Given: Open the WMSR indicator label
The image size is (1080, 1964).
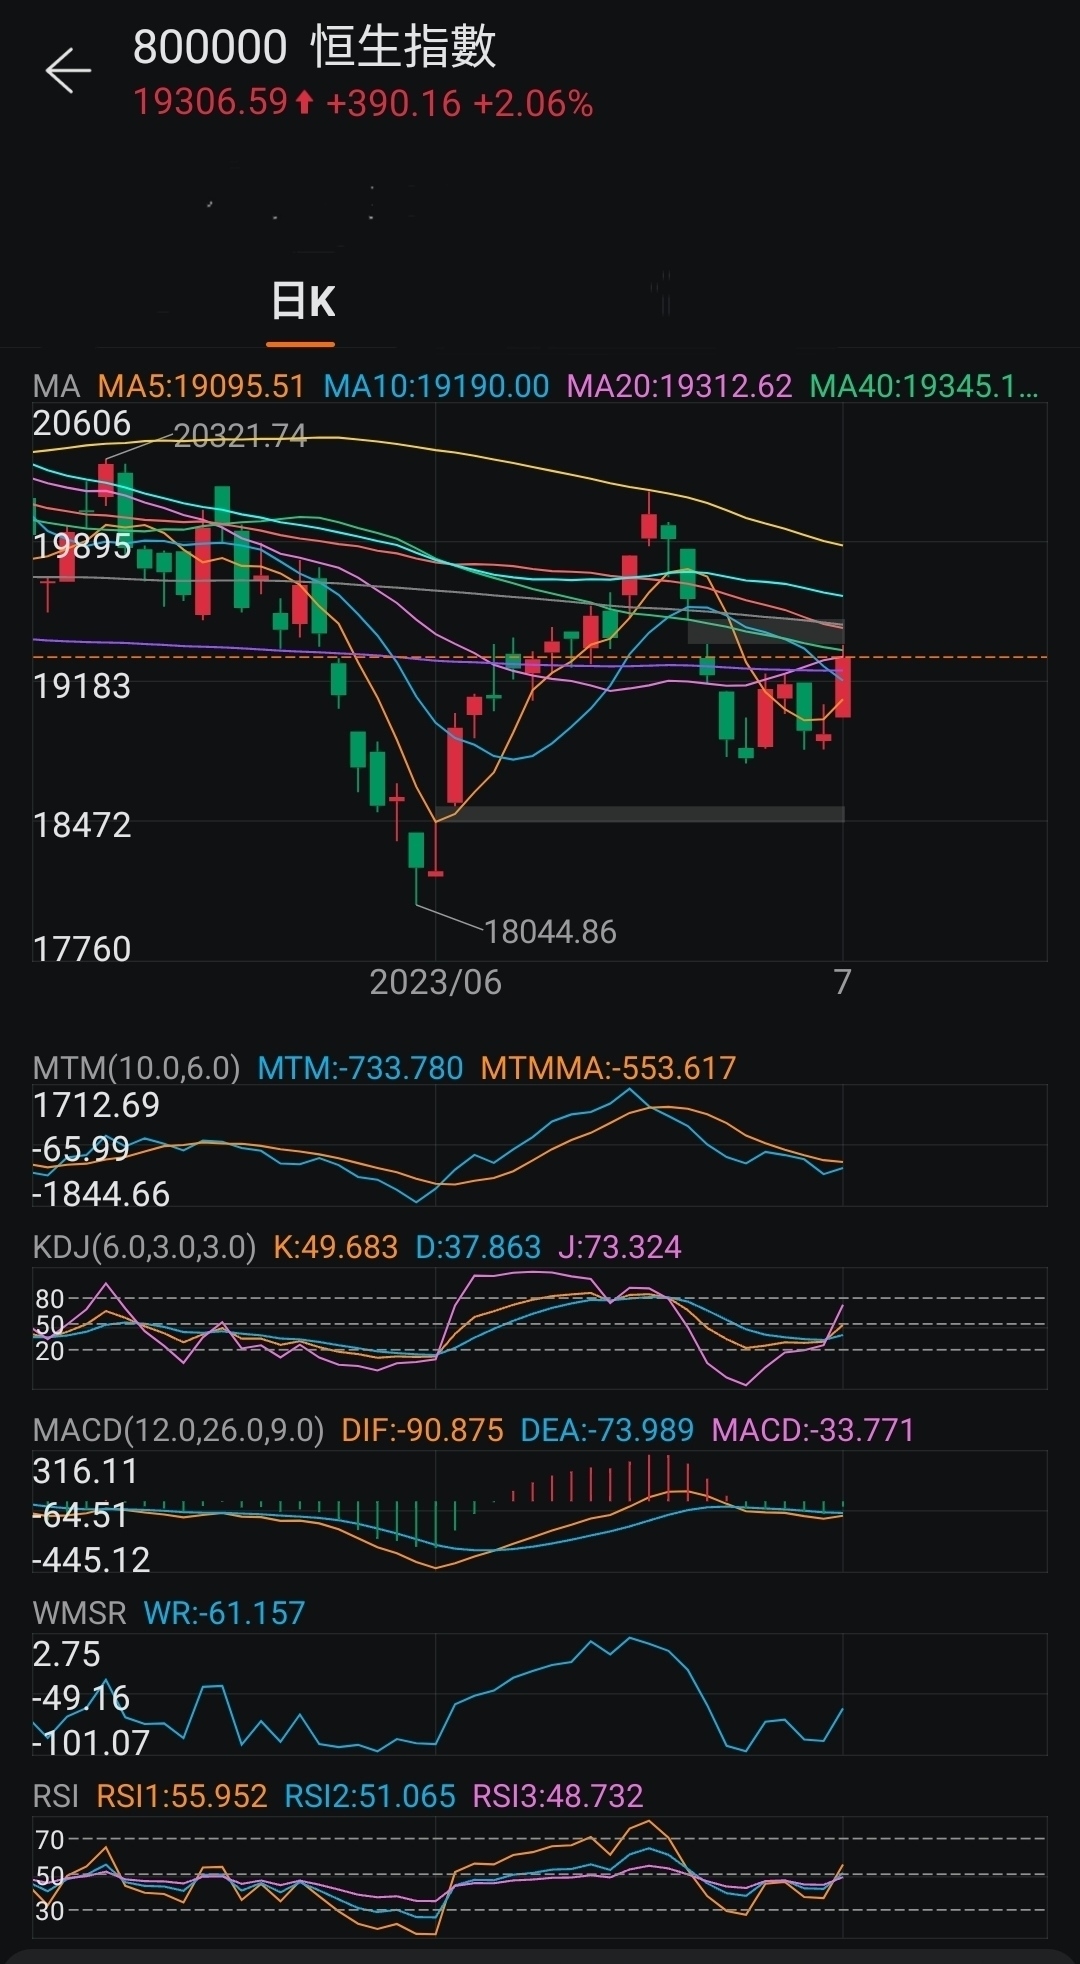Looking at the screenshot, I should tap(80, 1613).
